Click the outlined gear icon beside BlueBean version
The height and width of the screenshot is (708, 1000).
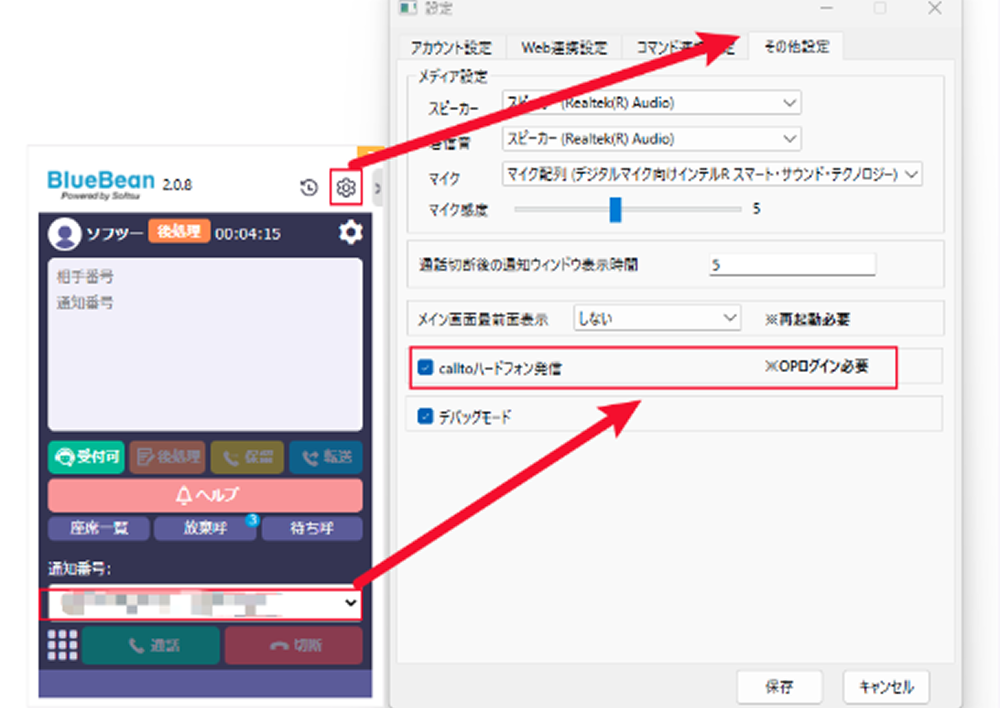pos(346,188)
